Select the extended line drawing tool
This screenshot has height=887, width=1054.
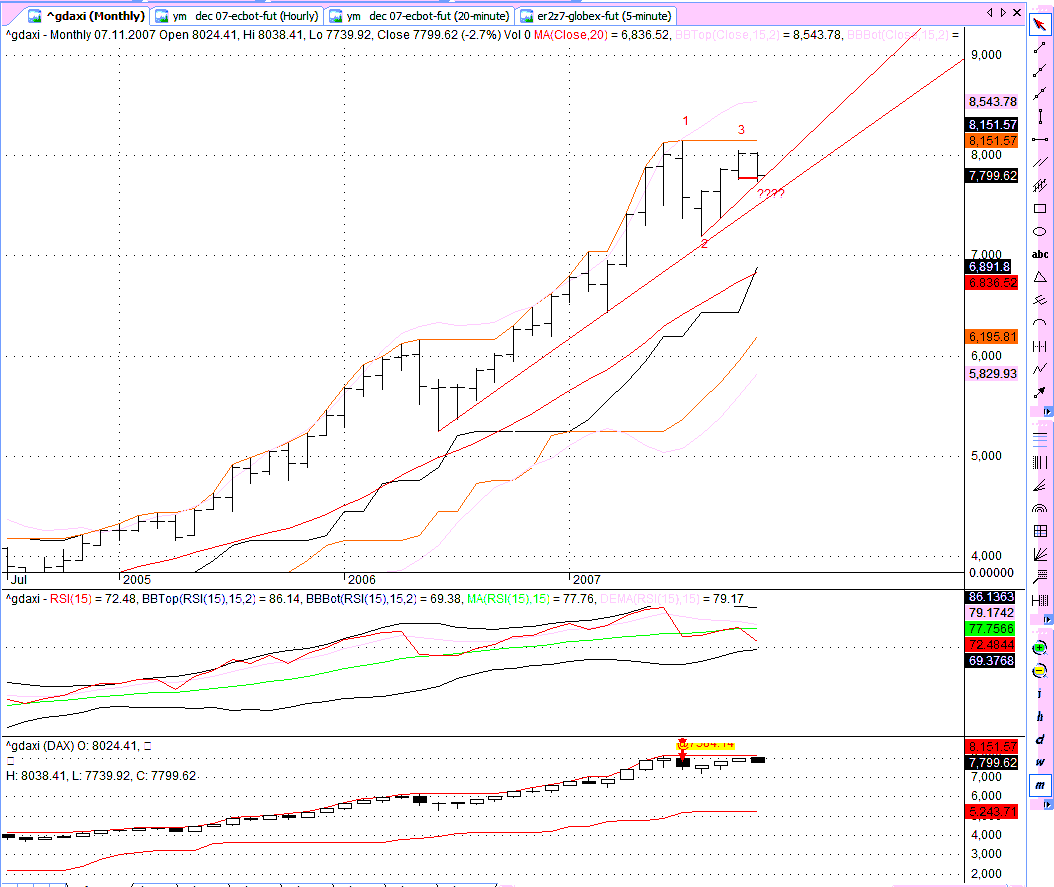[x=1040, y=93]
